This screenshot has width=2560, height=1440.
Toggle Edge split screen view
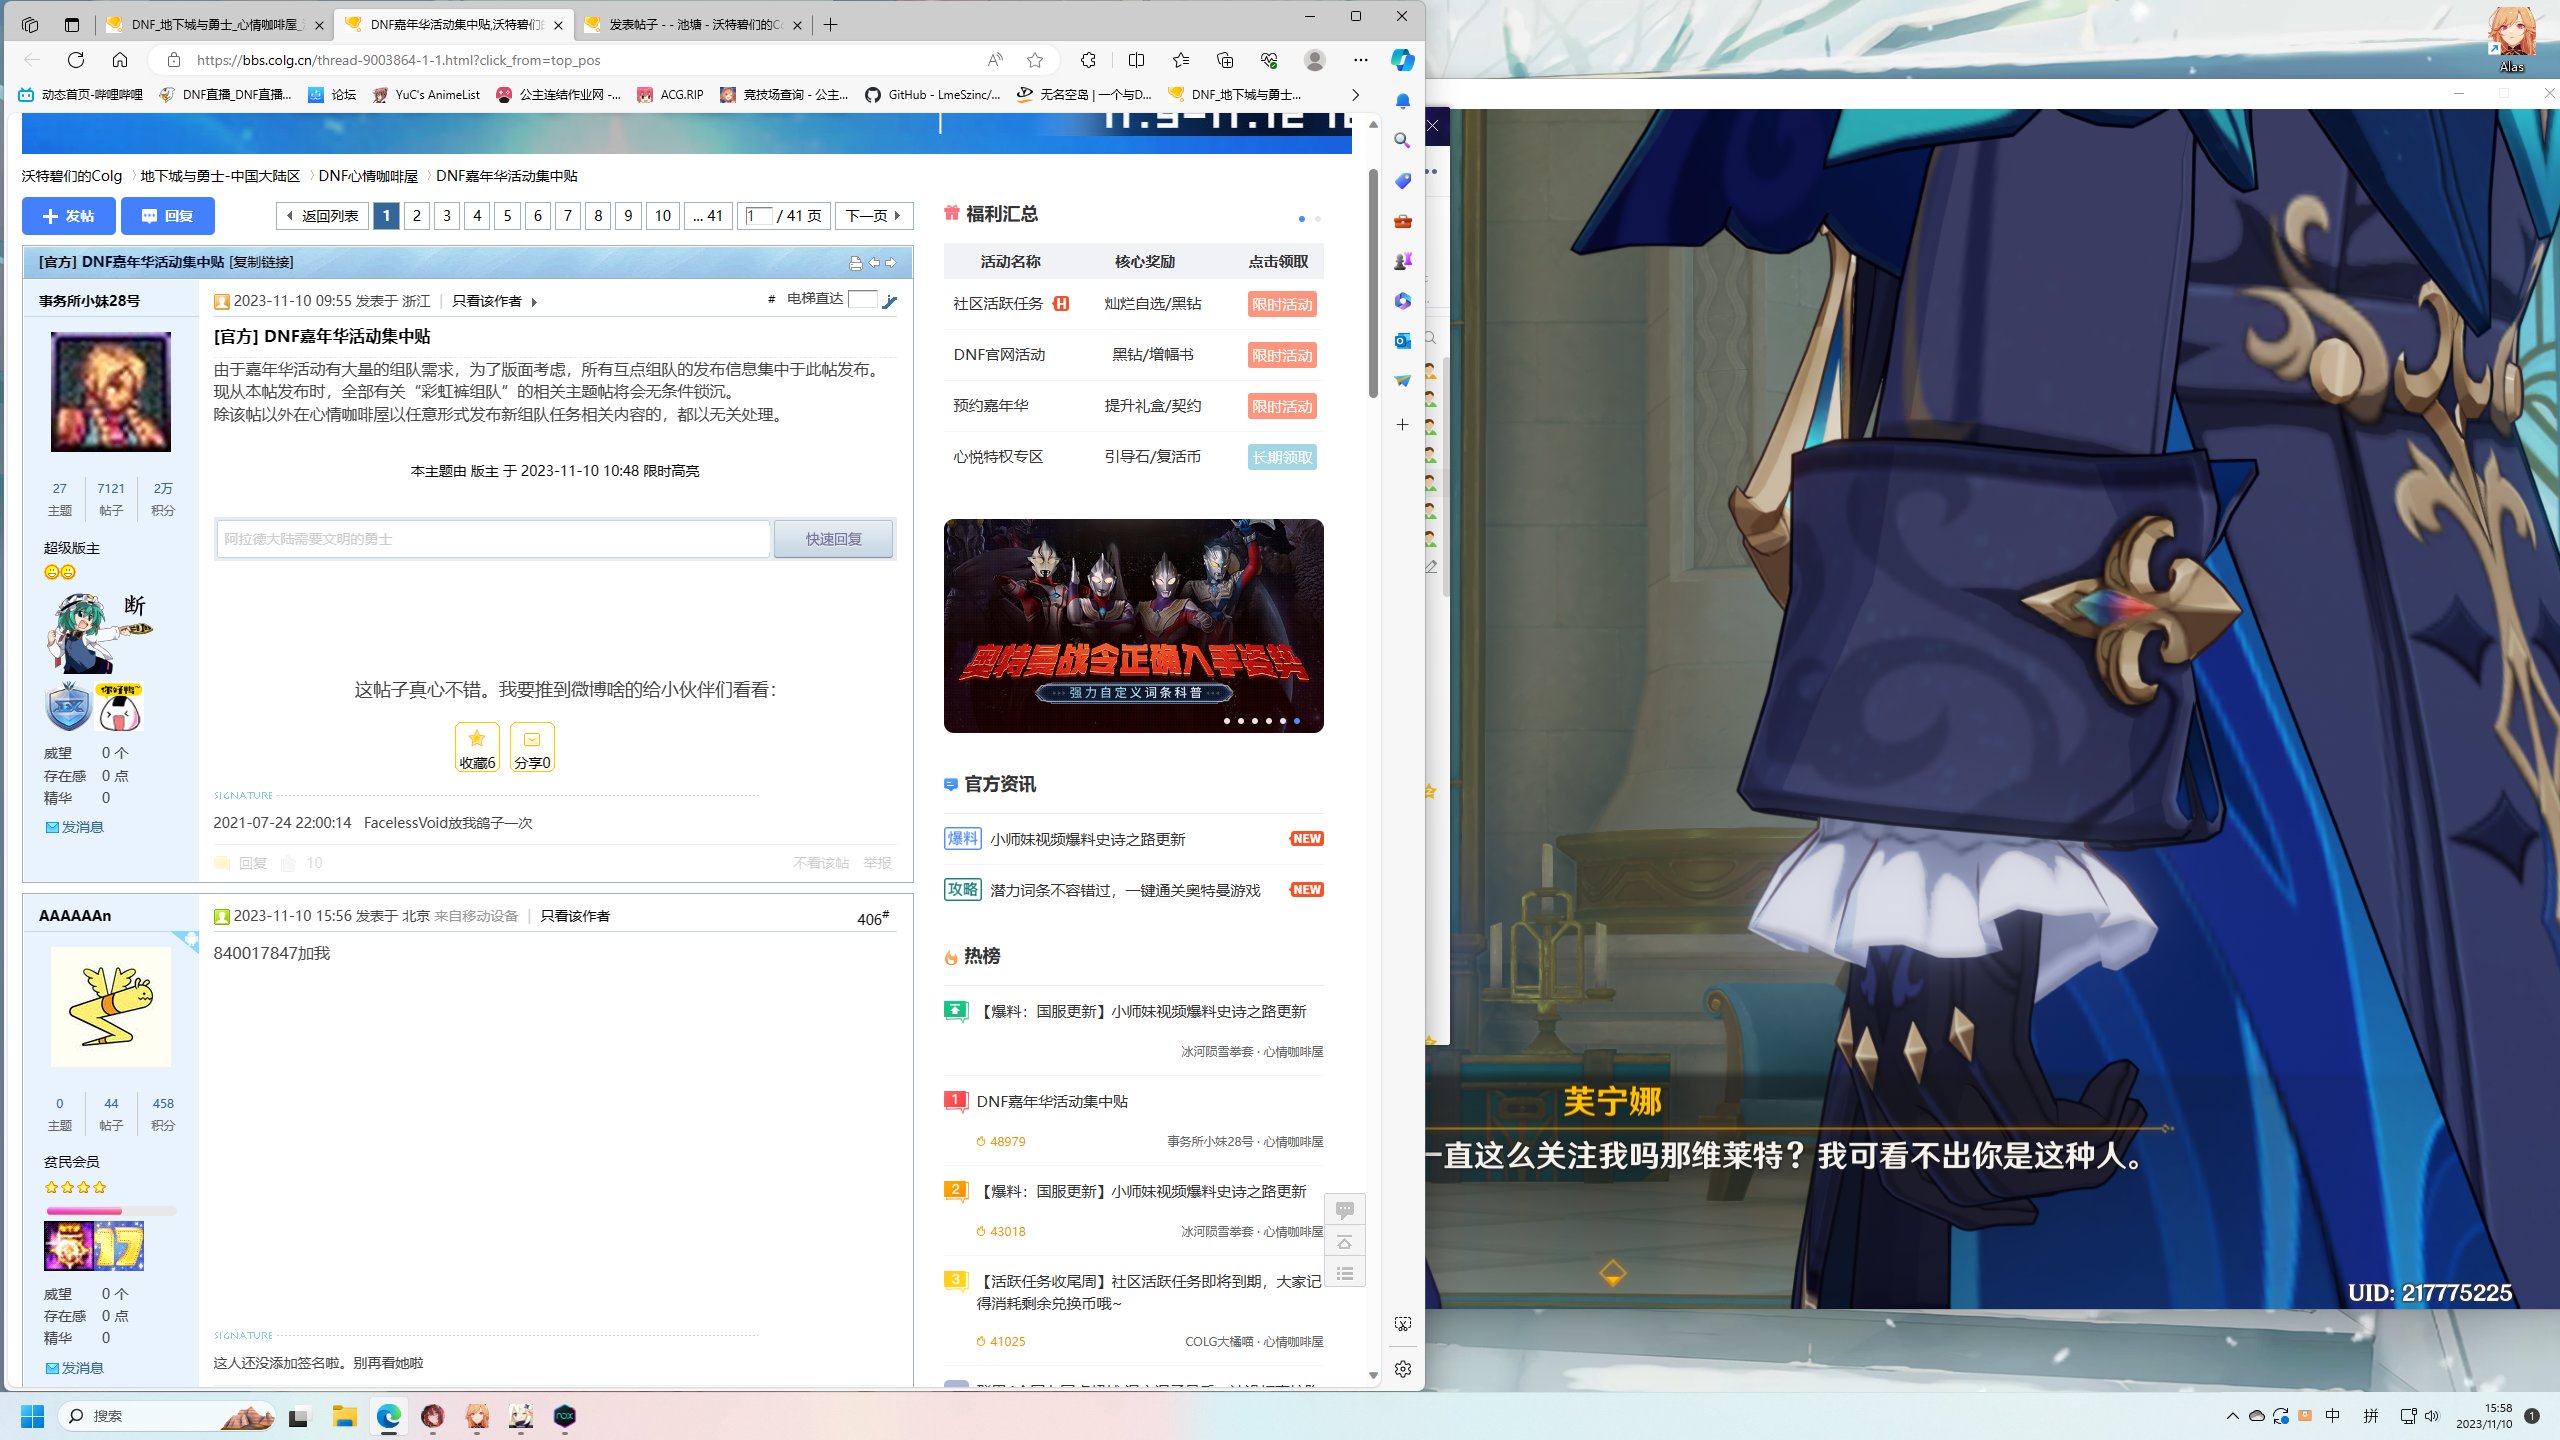pos(1136,60)
